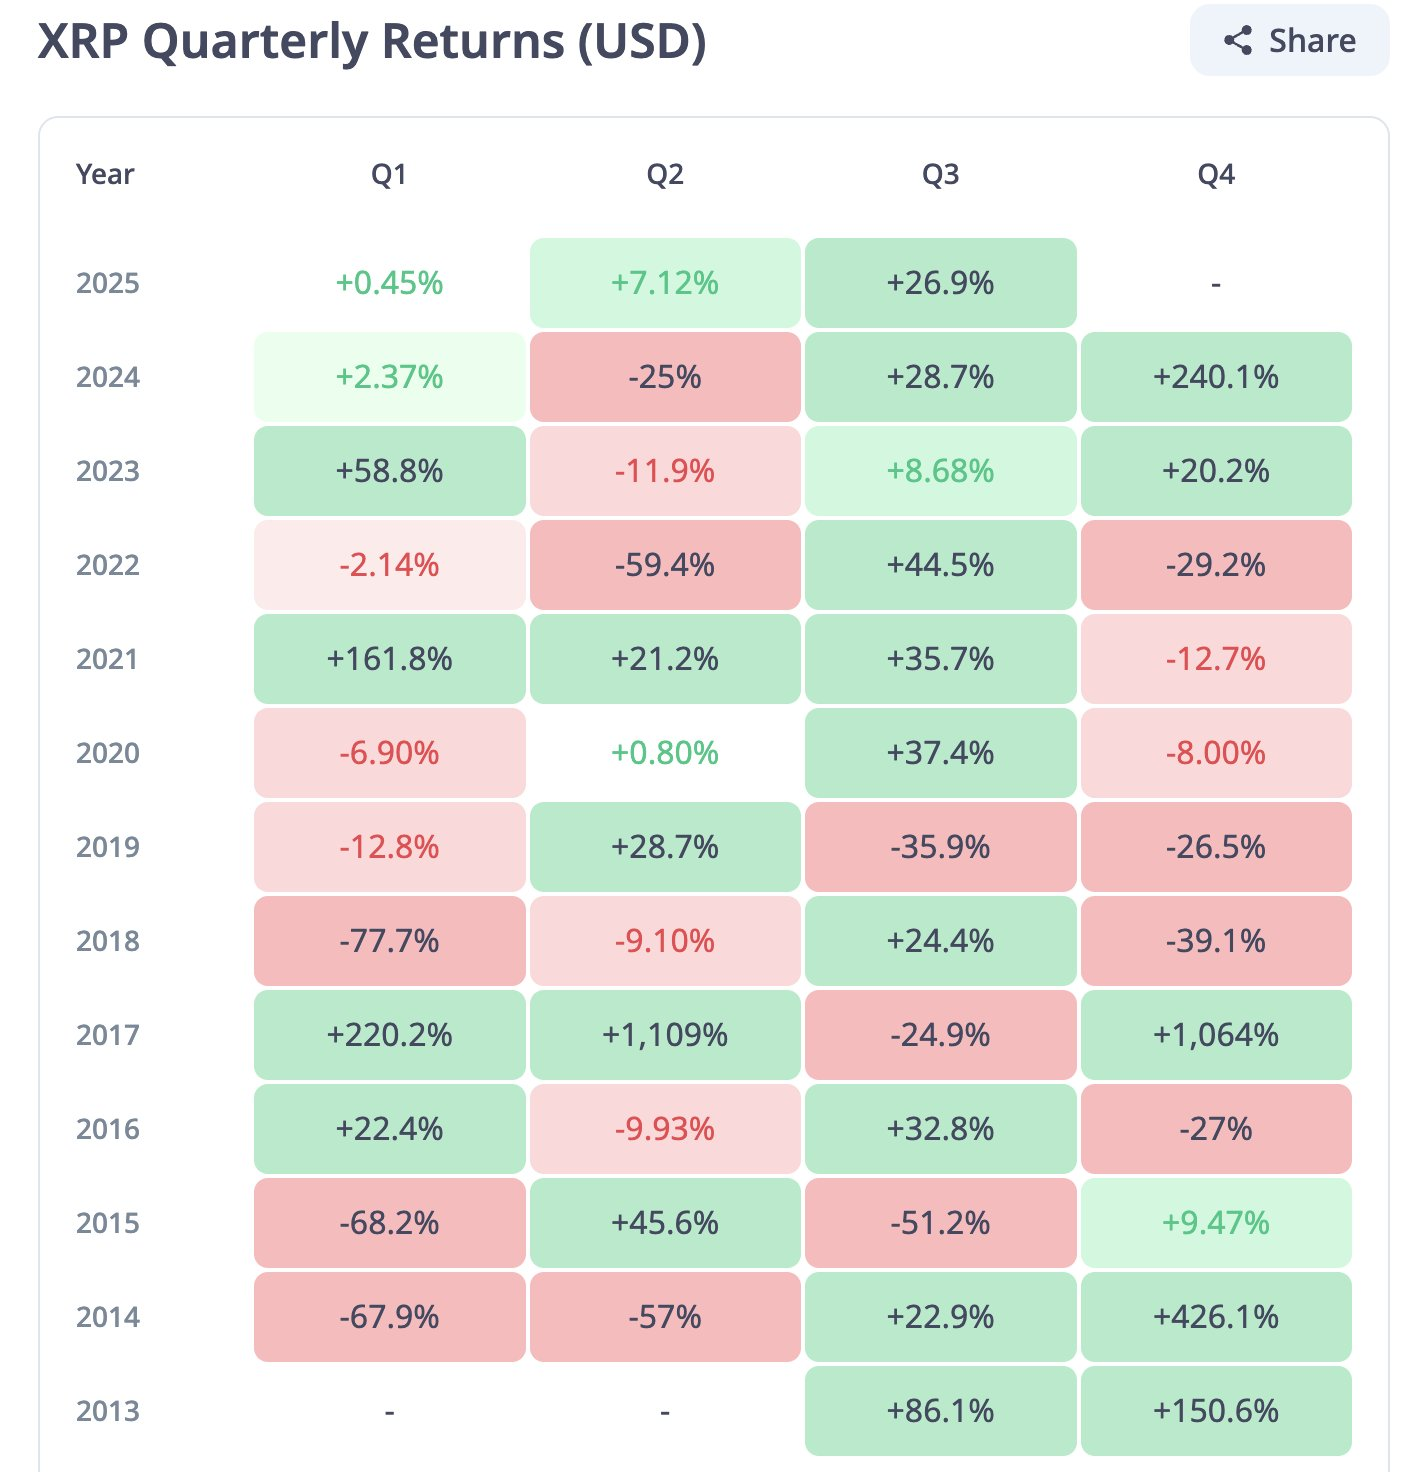Click the 2020 Q2 +0.80% value

tap(665, 753)
